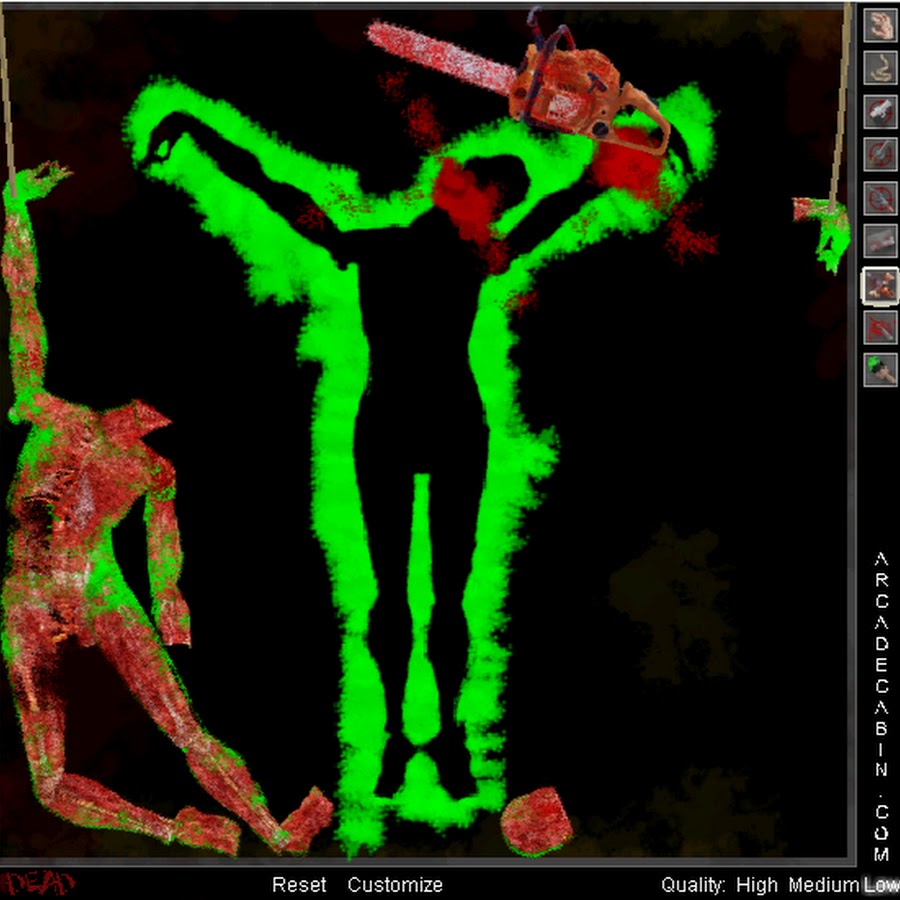Click the severed chunk on the floor

tap(536, 821)
